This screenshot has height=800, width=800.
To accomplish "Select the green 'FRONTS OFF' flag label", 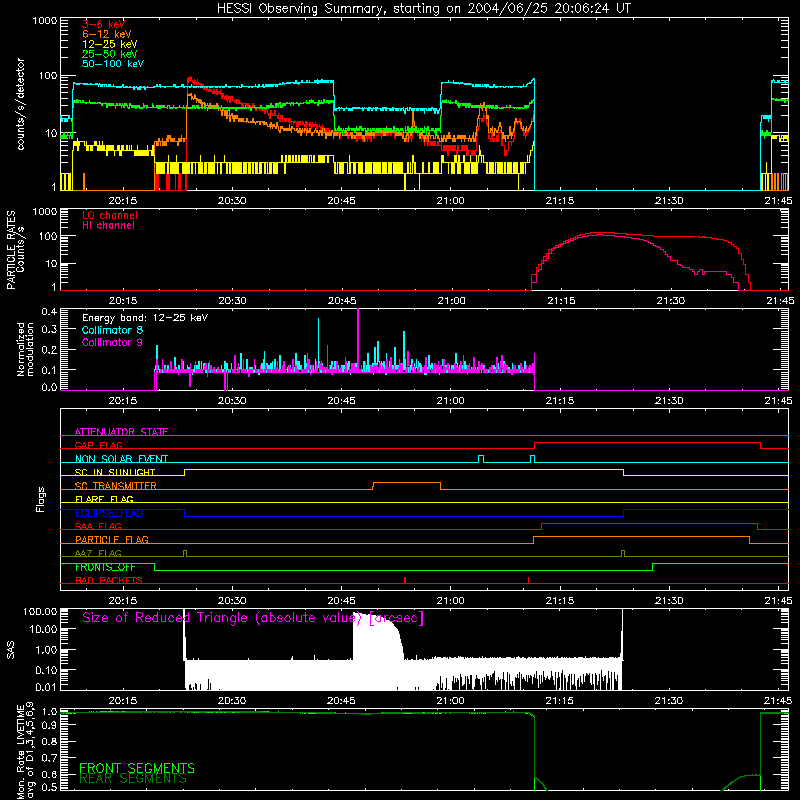I will click(x=105, y=567).
